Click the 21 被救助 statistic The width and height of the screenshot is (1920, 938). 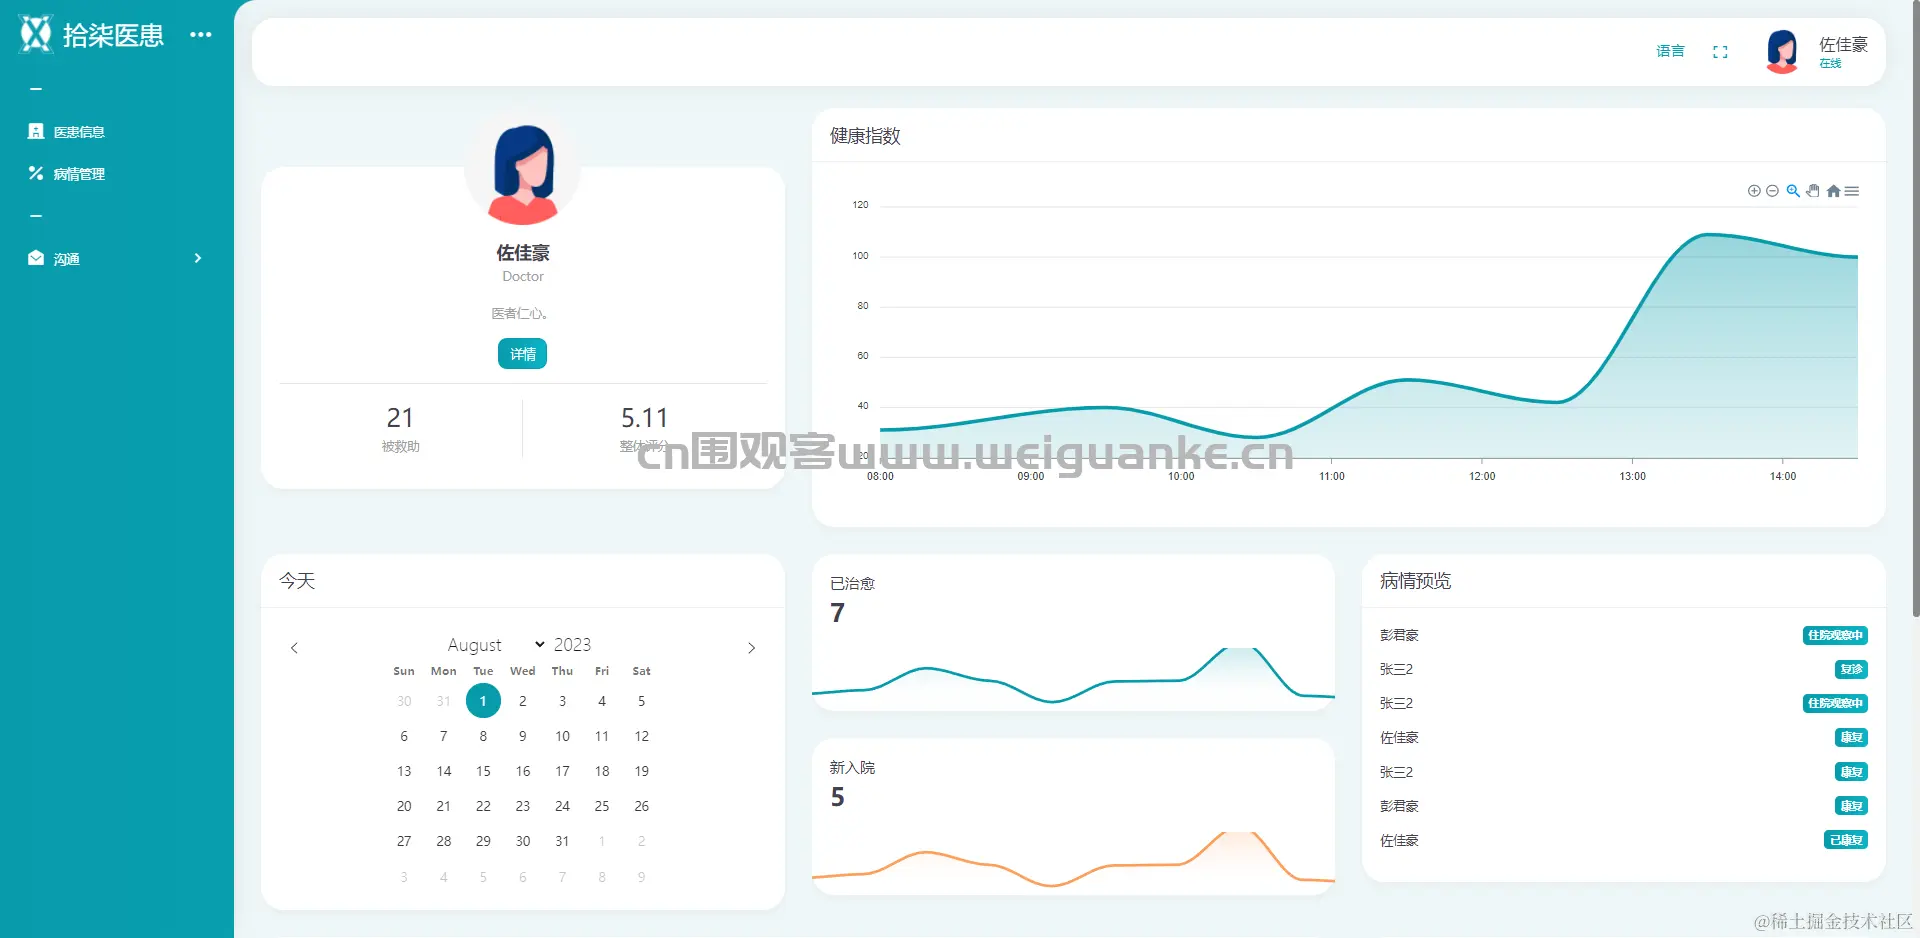[x=401, y=428]
